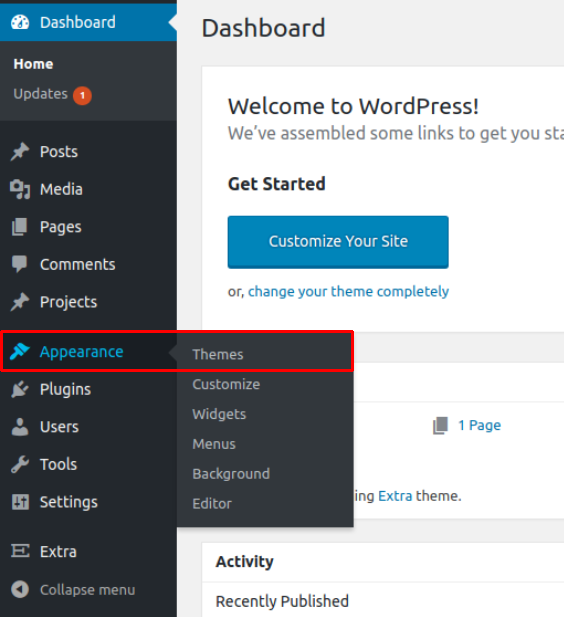Open the Comments menu
564x617 pixels.
[88, 264]
